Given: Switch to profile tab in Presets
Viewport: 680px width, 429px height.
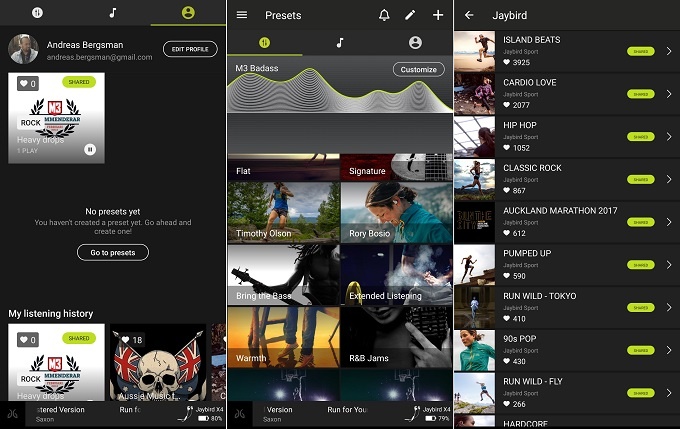Looking at the screenshot, I should click(415, 43).
